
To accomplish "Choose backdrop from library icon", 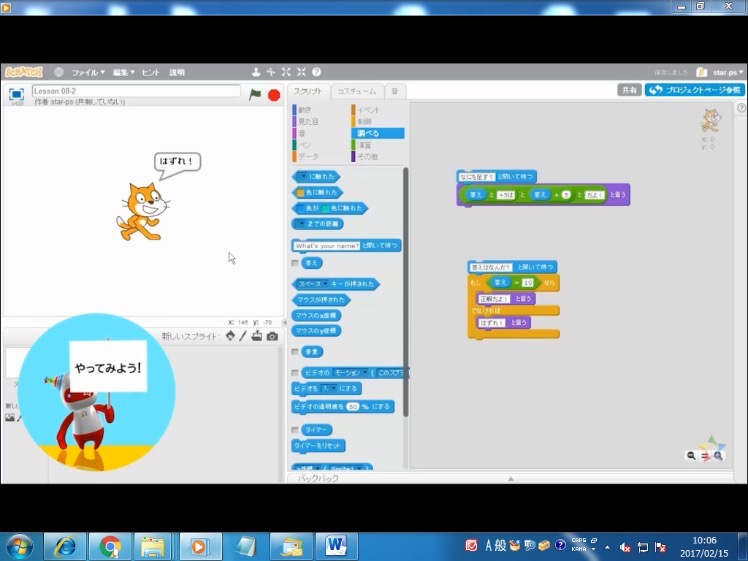I will (x=10, y=418).
